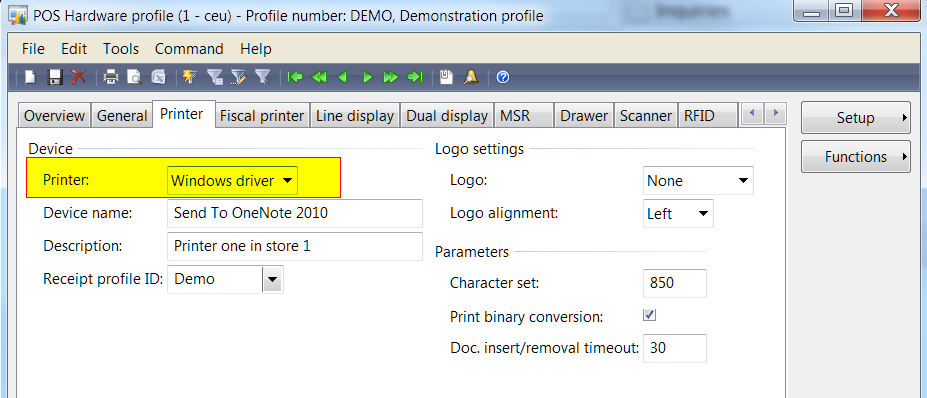Go to the last record

416,77
